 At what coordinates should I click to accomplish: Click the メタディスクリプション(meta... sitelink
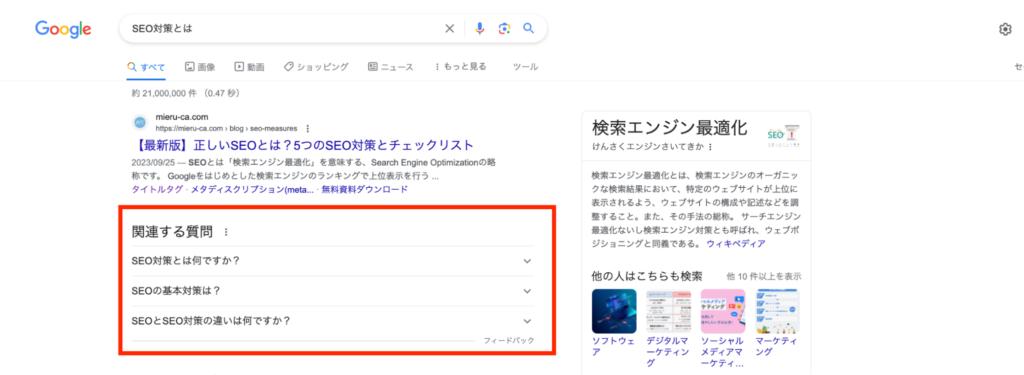pos(253,189)
